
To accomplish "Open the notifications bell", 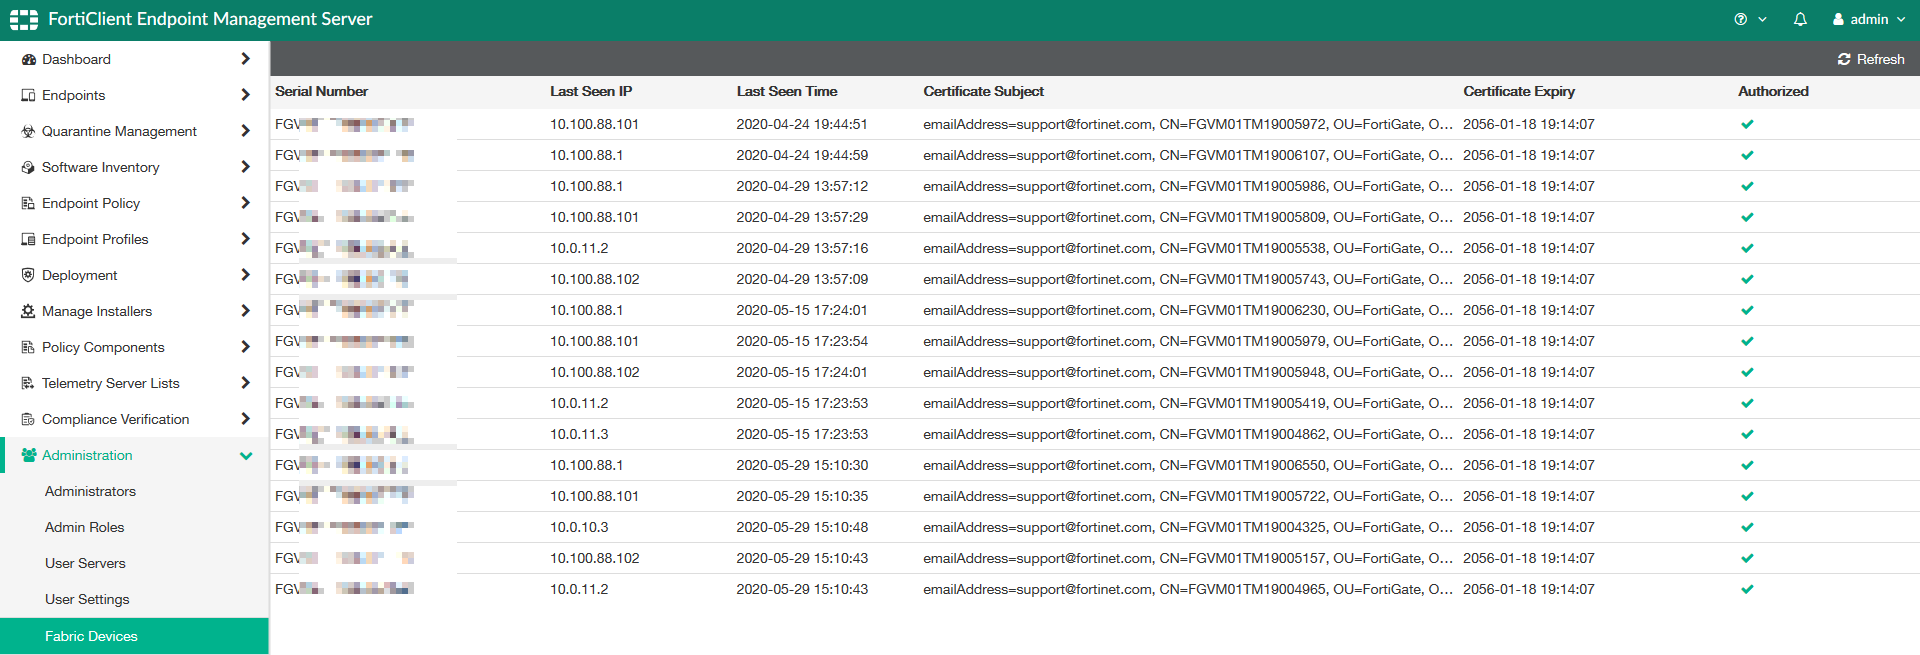I will (x=1800, y=19).
